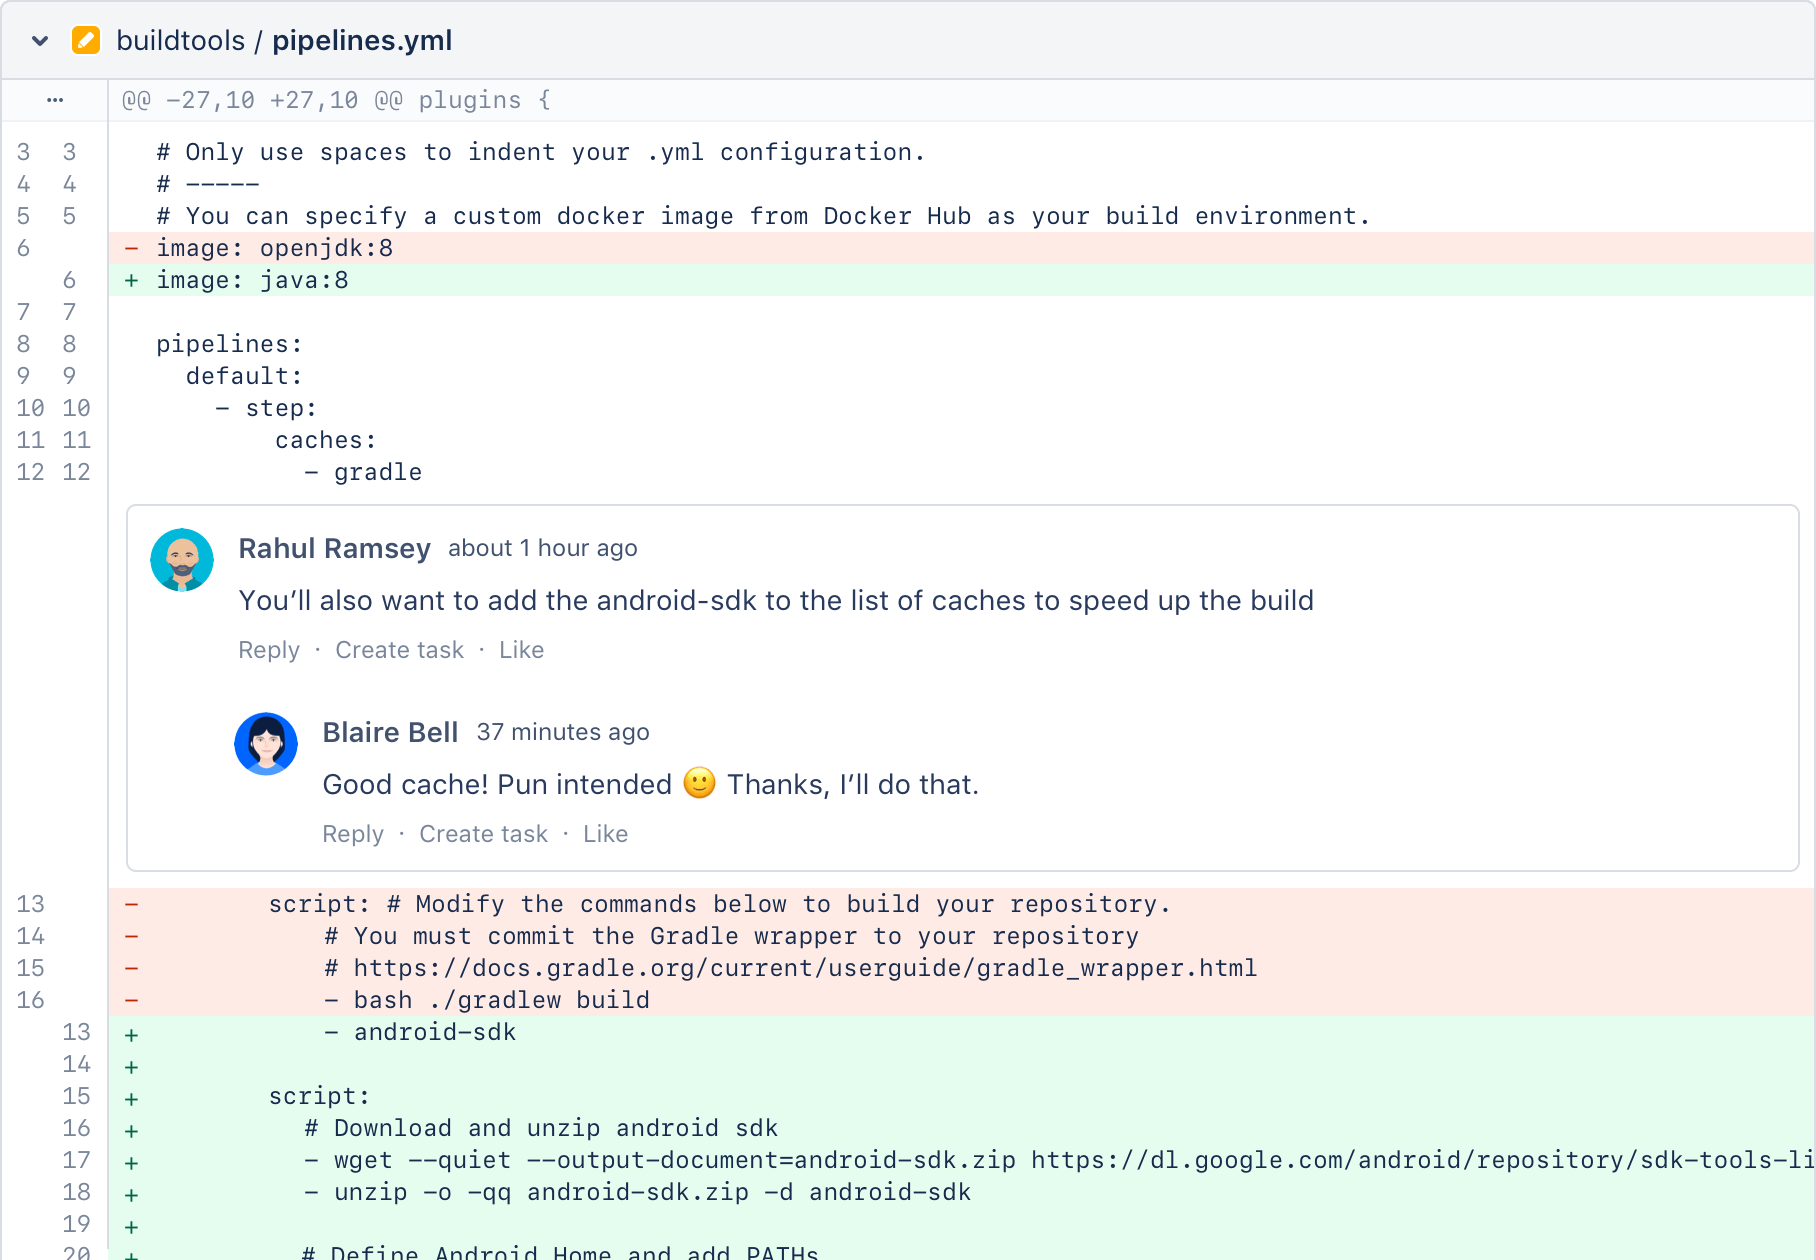
Task: Open the buildtools breadcrumb
Action: point(182,41)
